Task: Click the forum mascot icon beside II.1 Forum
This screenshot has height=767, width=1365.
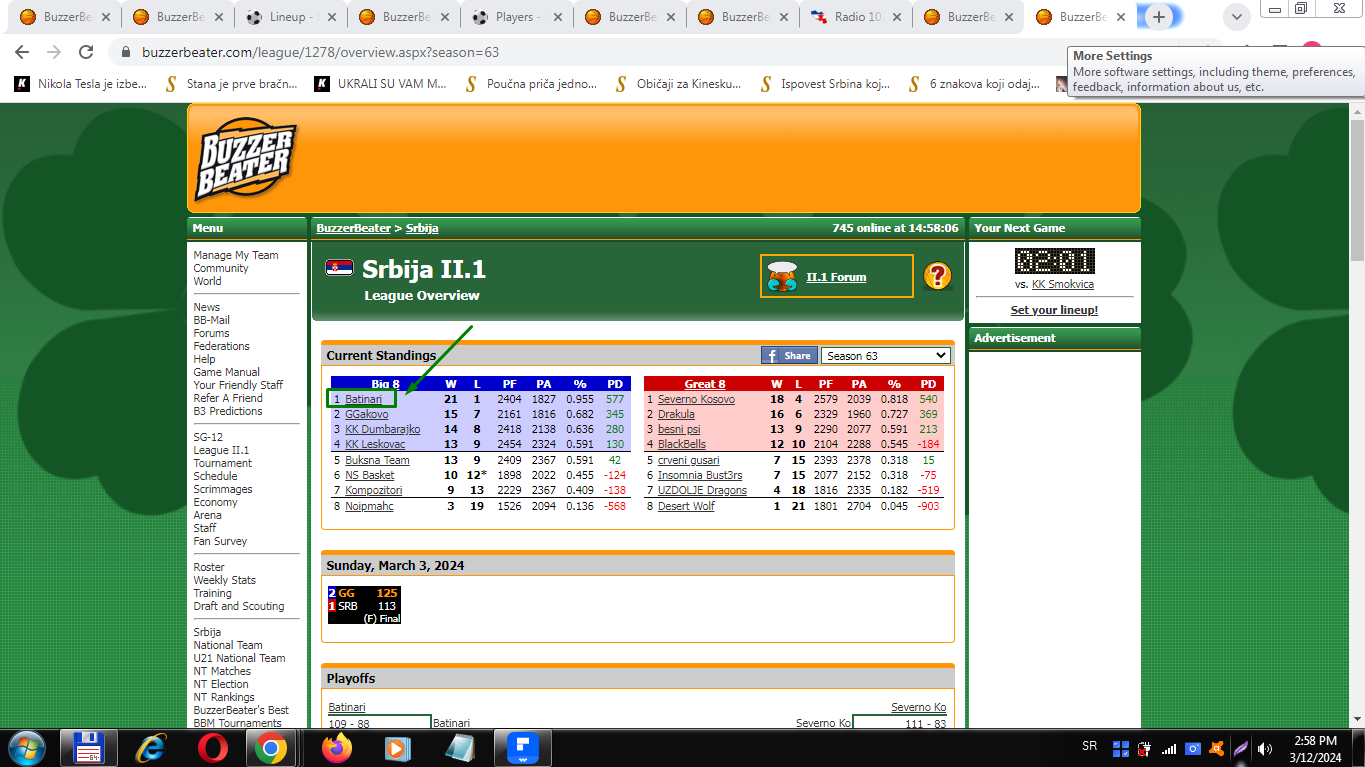Action: (x=782, y=277)
